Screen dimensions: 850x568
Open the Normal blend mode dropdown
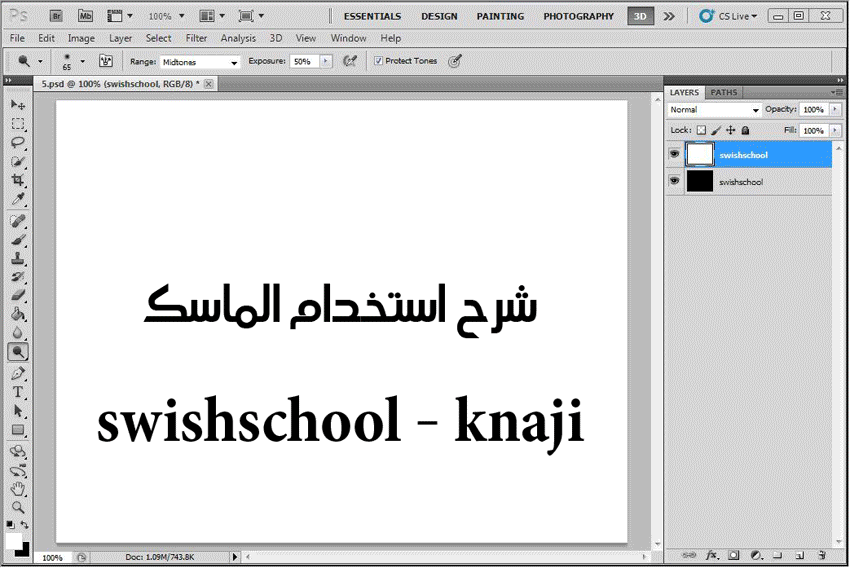pyautogui.click(x=714, y=110)
